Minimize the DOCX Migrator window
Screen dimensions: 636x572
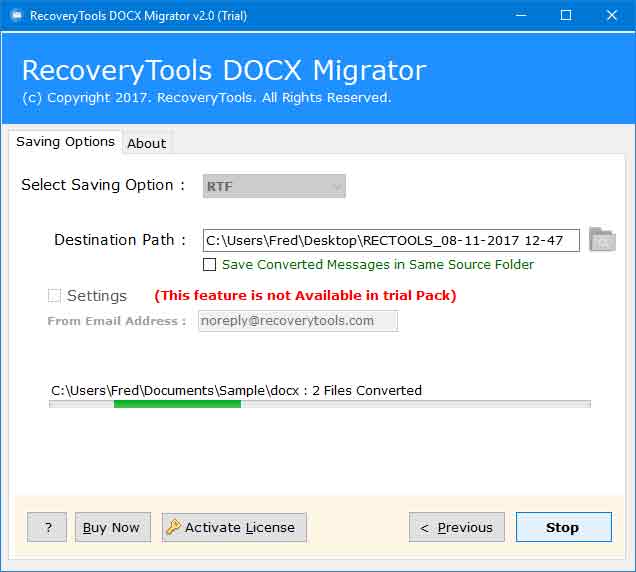[521, 15]
